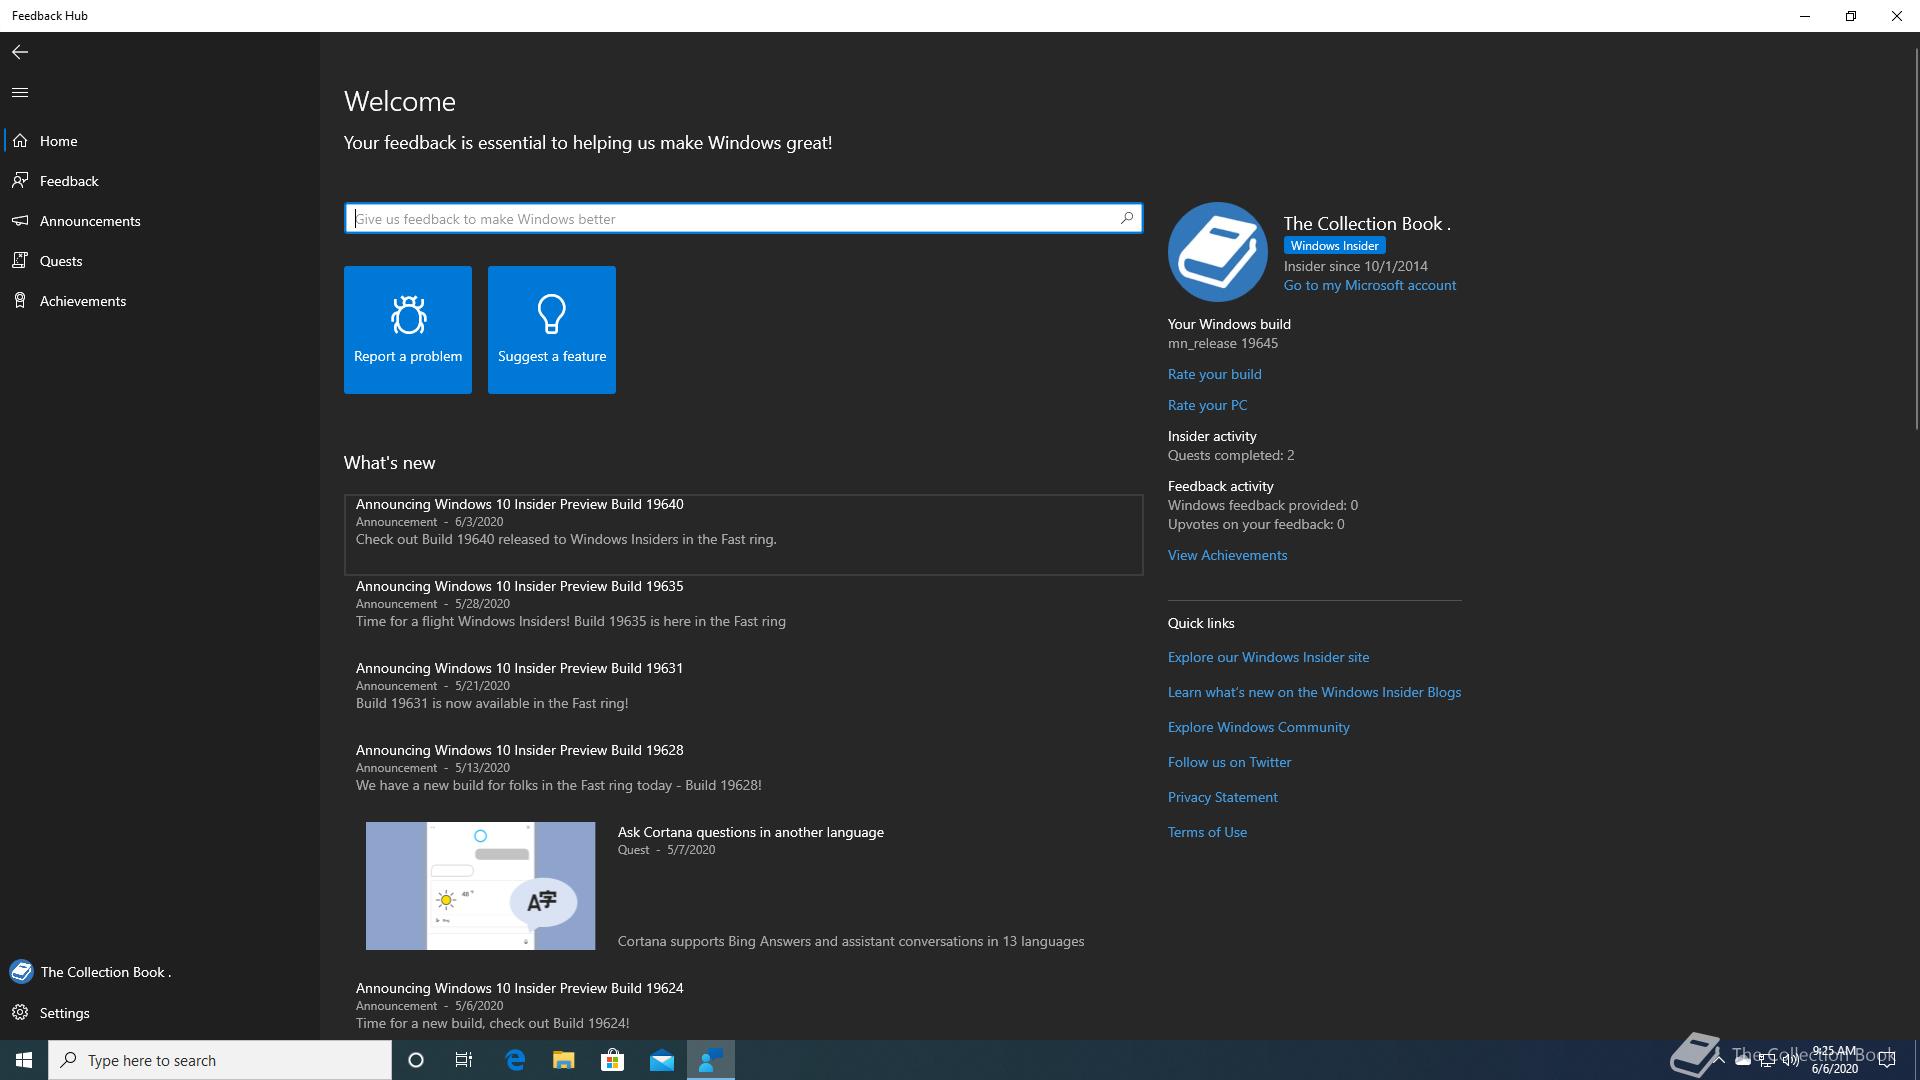Viewport: 1920px width, 1080px height.
Task: Click the vertical scrollbar of the page
Action: pos(1916,240)
